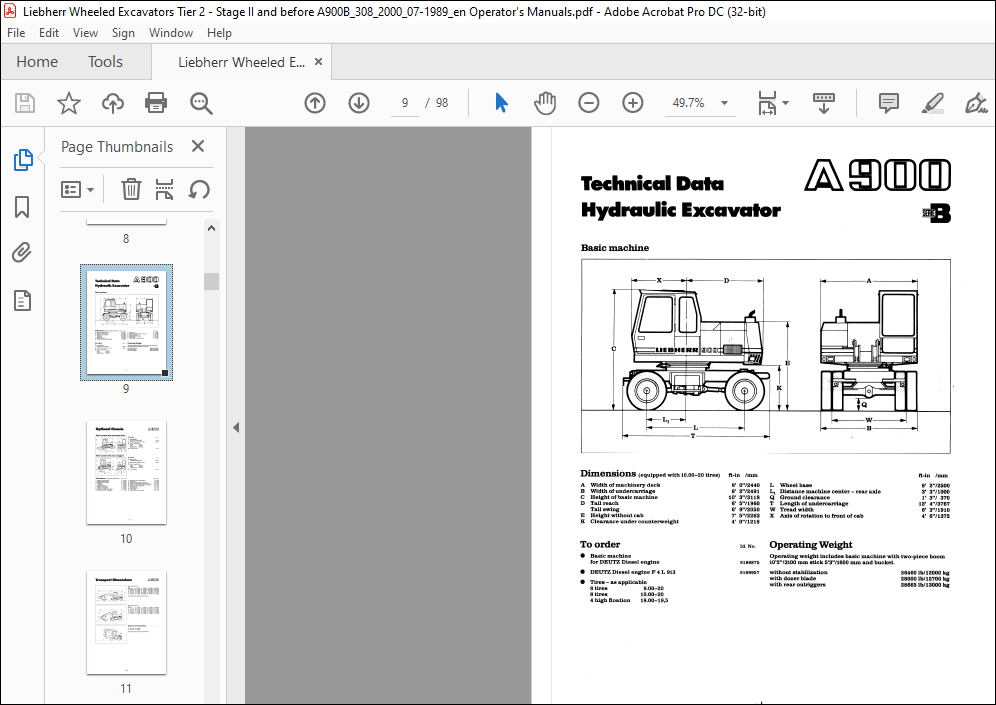Zoom out with minus icon
Image resolution: width=996 pixels, height=705 pixels.
(x=589, y=103)
